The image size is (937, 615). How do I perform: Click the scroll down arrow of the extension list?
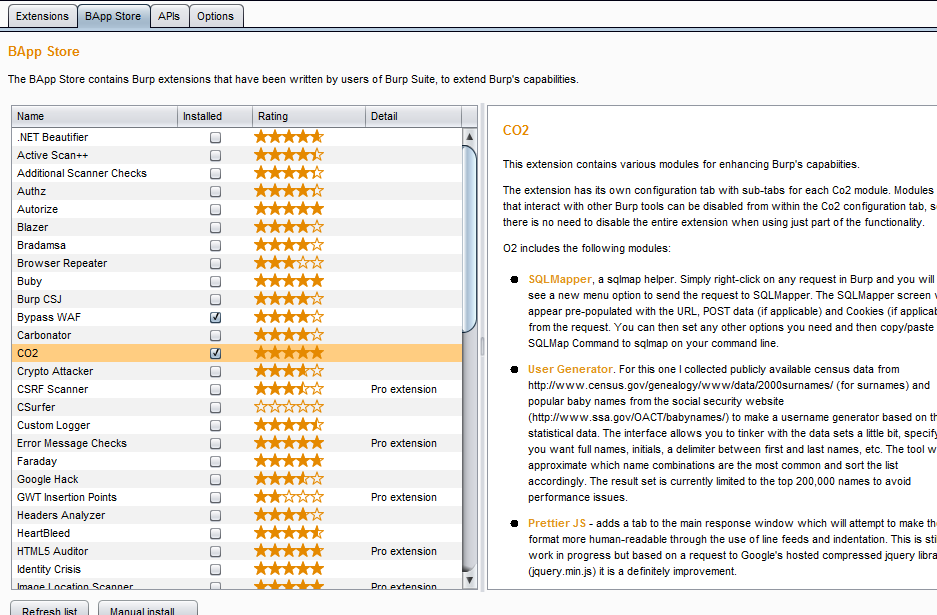[470, 580]
